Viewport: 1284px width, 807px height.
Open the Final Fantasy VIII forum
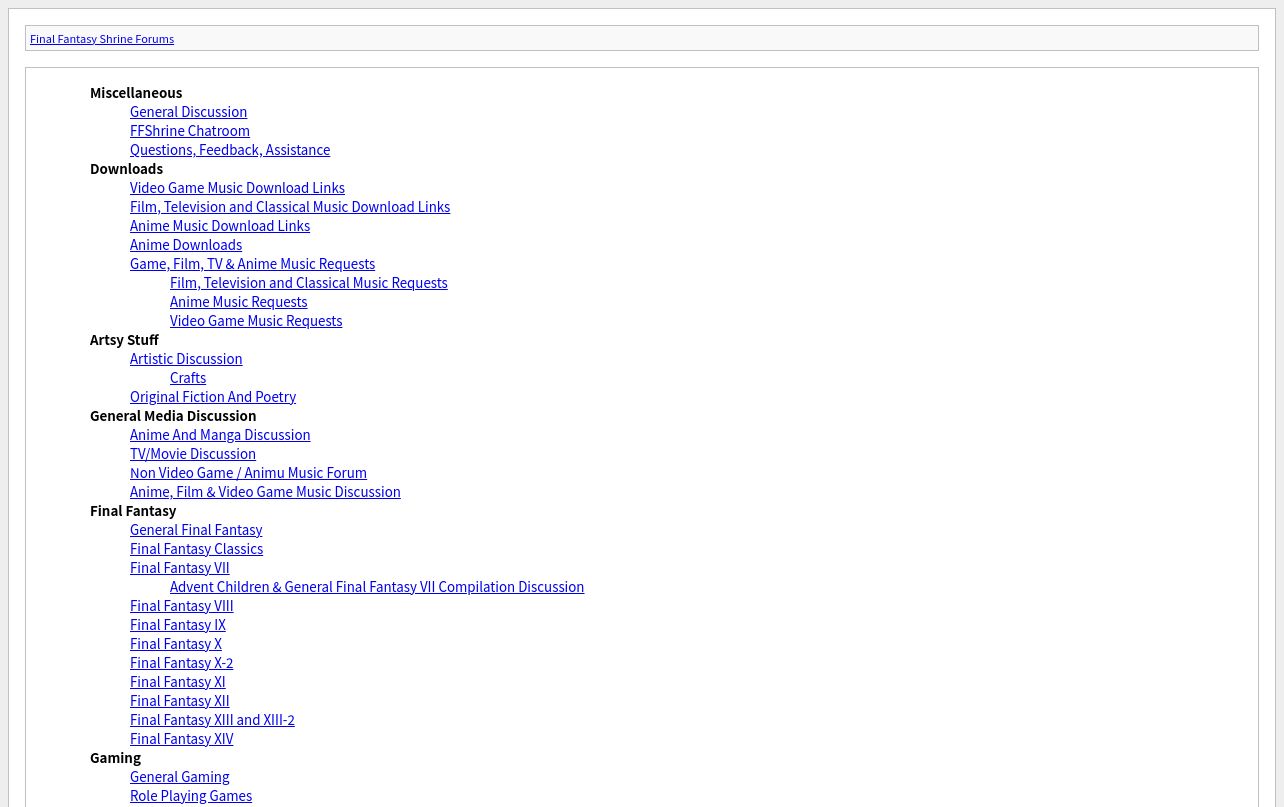point(181,606)
